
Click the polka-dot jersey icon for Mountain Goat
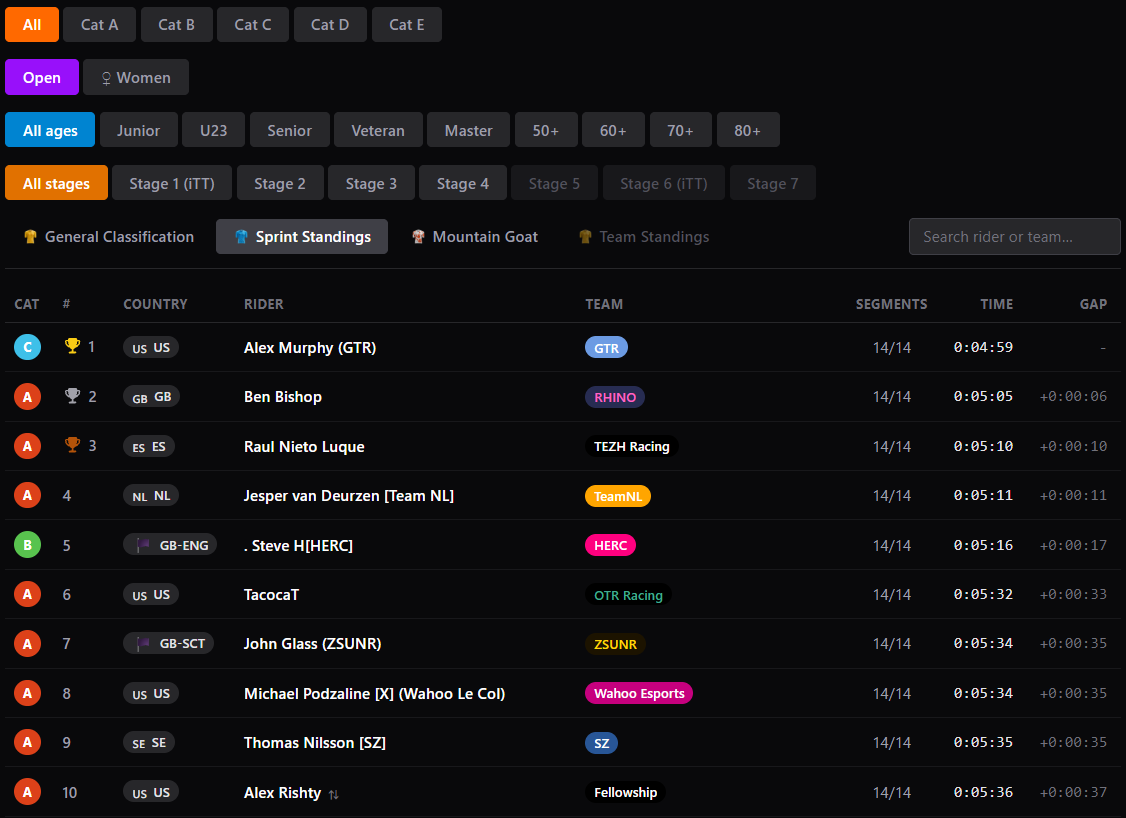tap(418, 236)
